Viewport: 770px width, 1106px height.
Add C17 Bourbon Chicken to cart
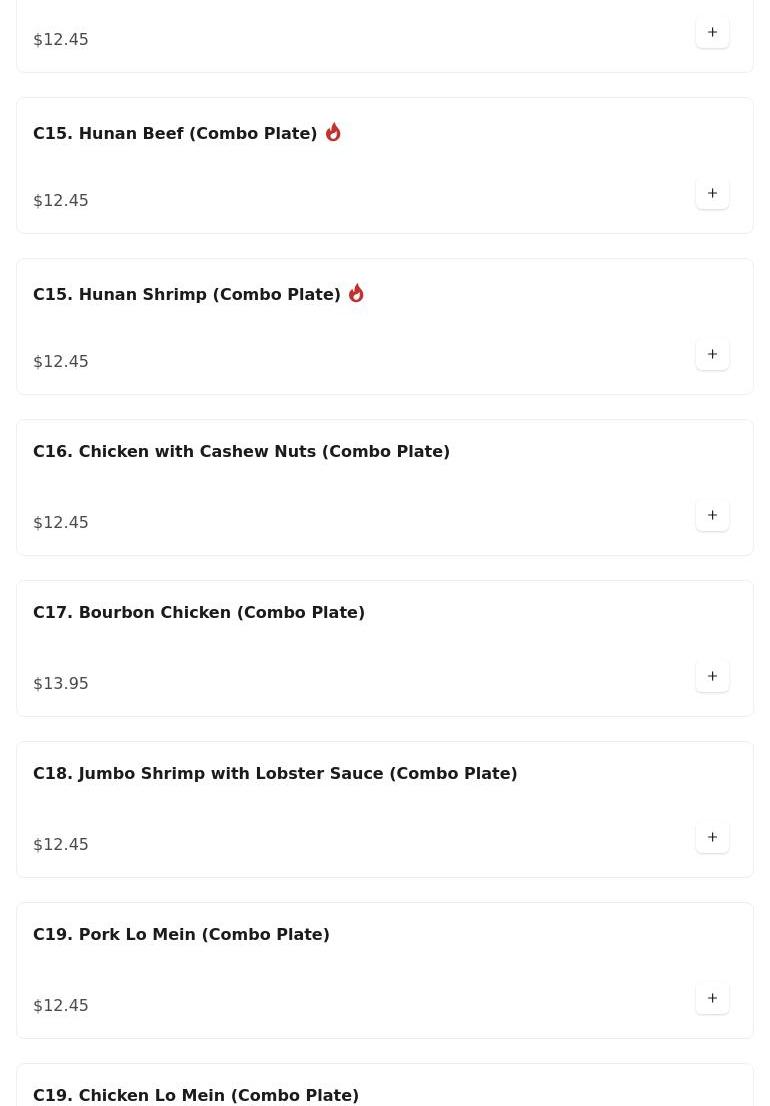(x=712, y=676)
